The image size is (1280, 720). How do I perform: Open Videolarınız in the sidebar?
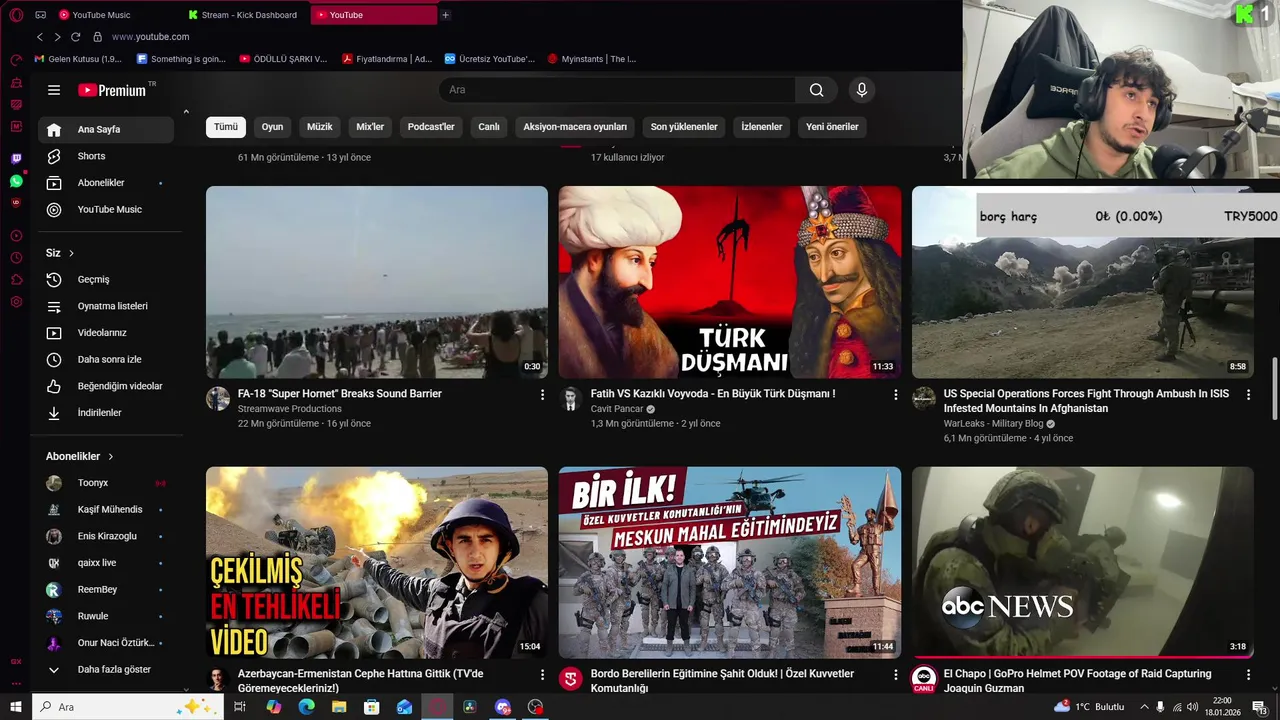coord(106,333)
